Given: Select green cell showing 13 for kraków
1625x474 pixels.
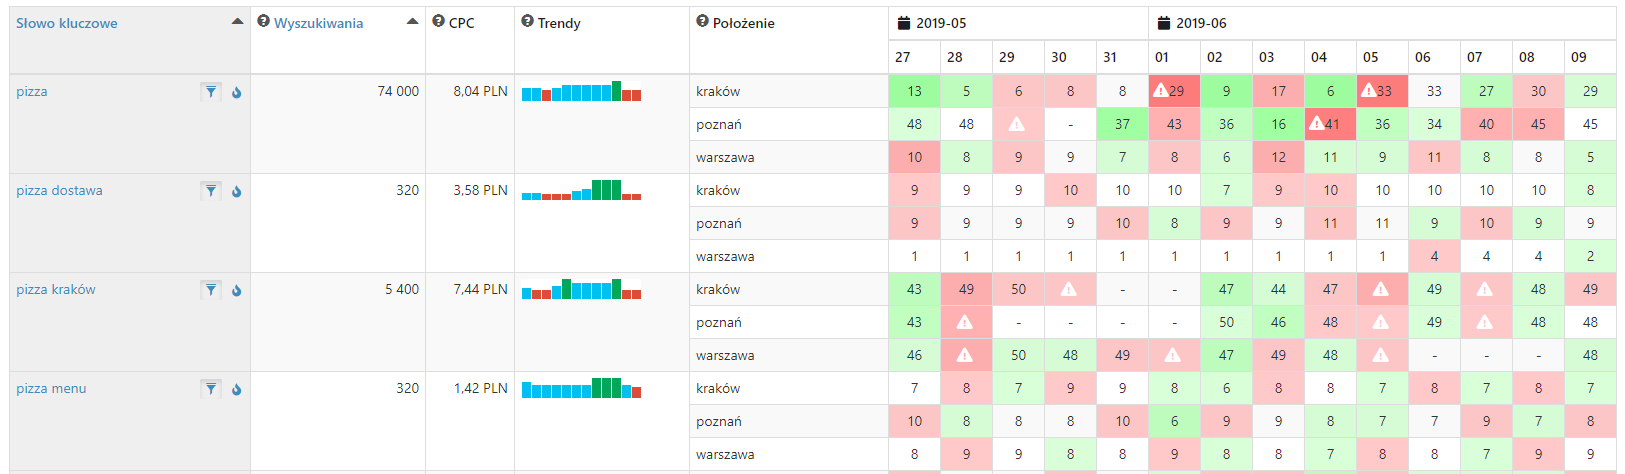Looking at the screenshot, I should (914, 91).
